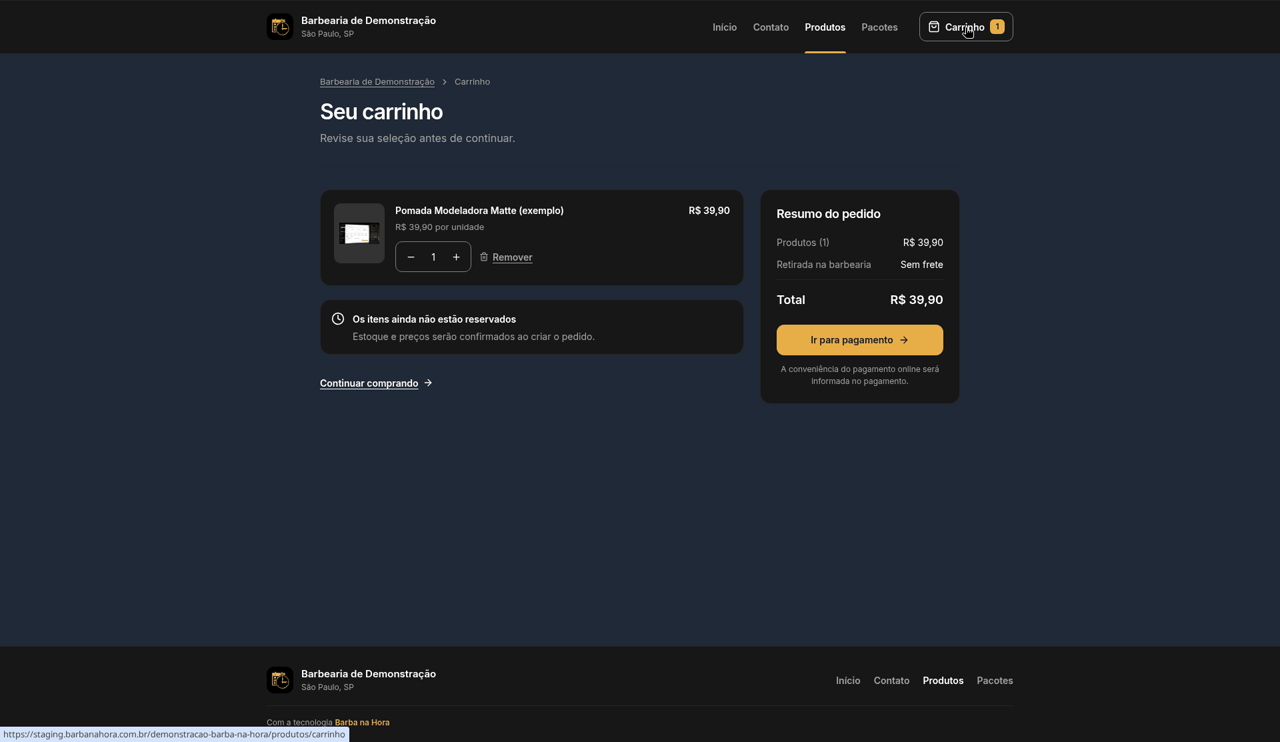Click Produtos in the footer navigation
This screenshot has width=1280, height=742.
point(943,681)
